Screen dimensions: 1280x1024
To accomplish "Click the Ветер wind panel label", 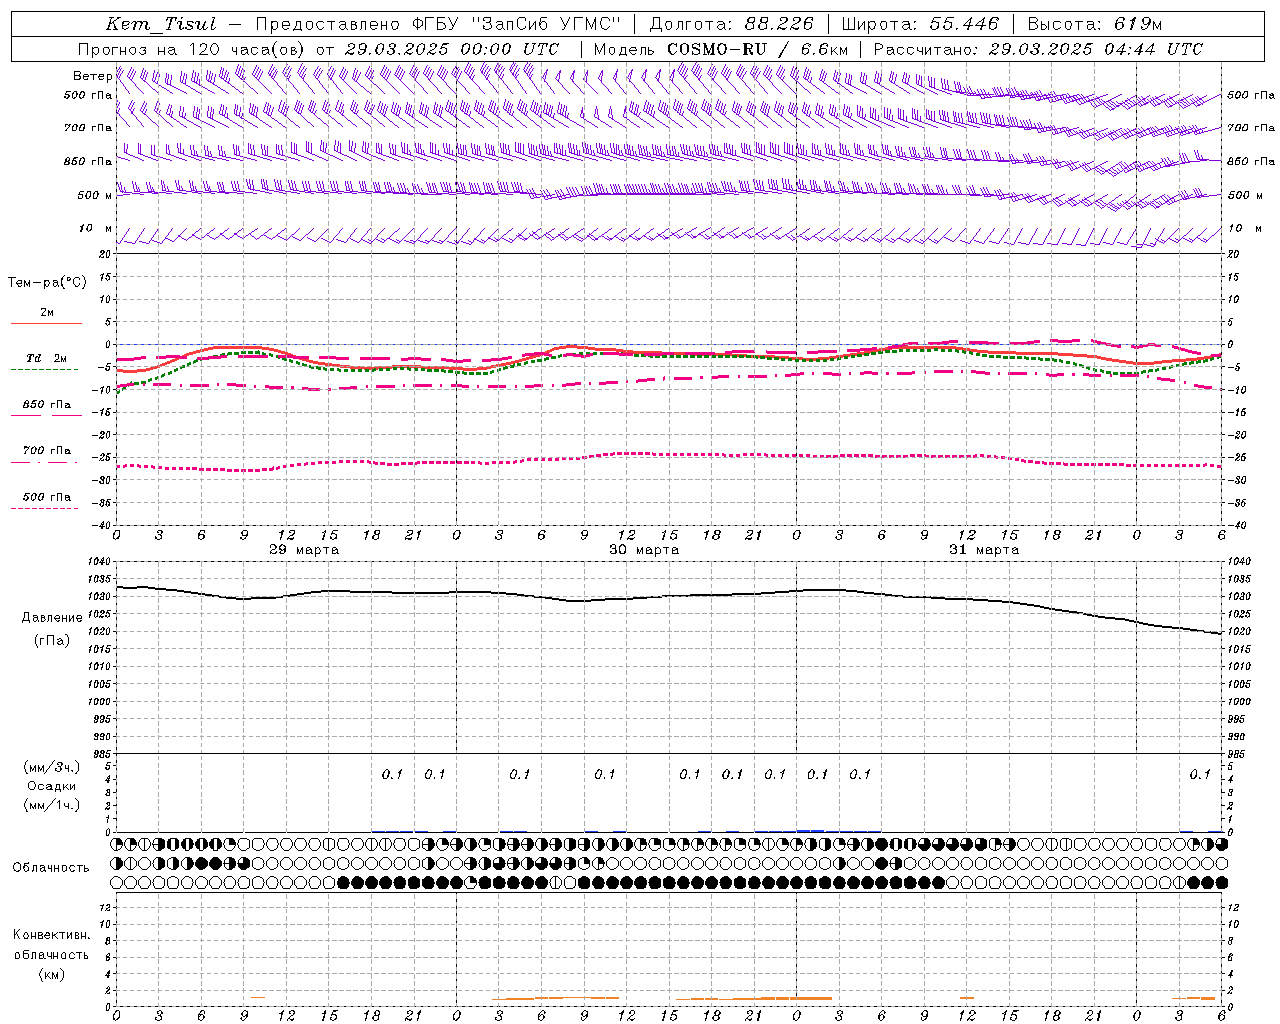I will [x=92, y=76].
